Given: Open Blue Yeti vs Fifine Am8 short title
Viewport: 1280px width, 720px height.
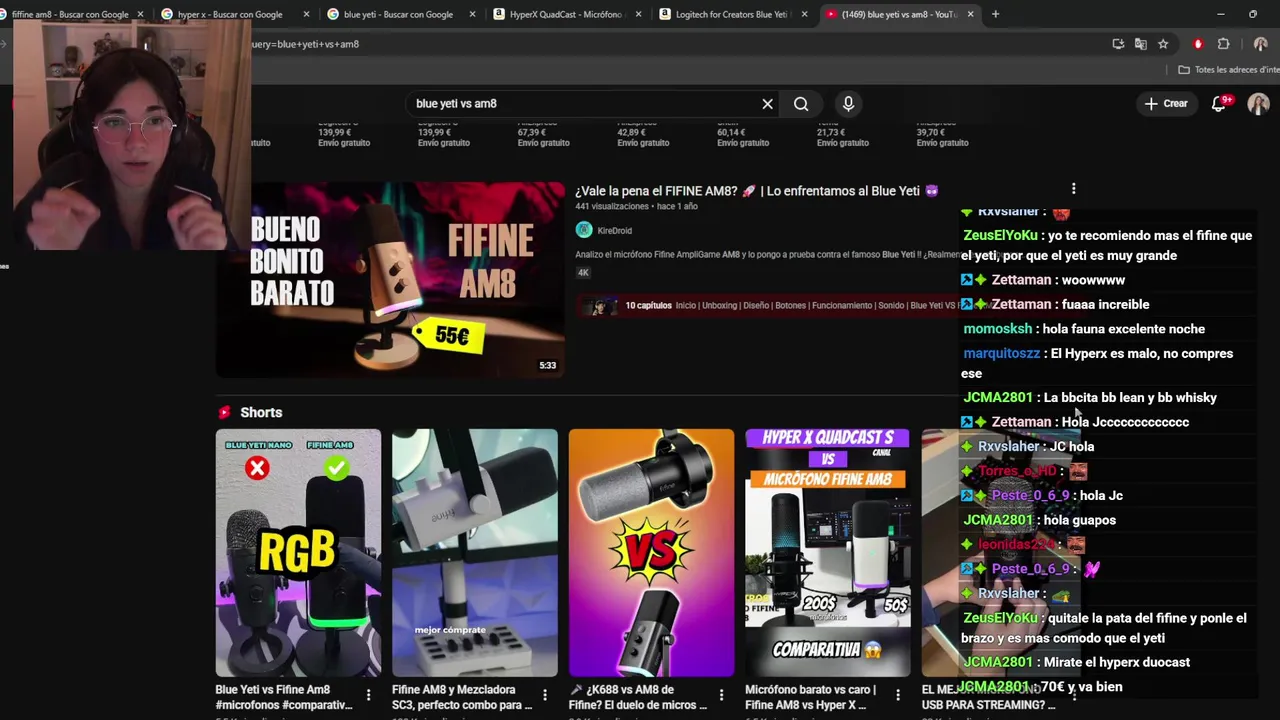Looking at the screenshot, I should click(284, 697).
